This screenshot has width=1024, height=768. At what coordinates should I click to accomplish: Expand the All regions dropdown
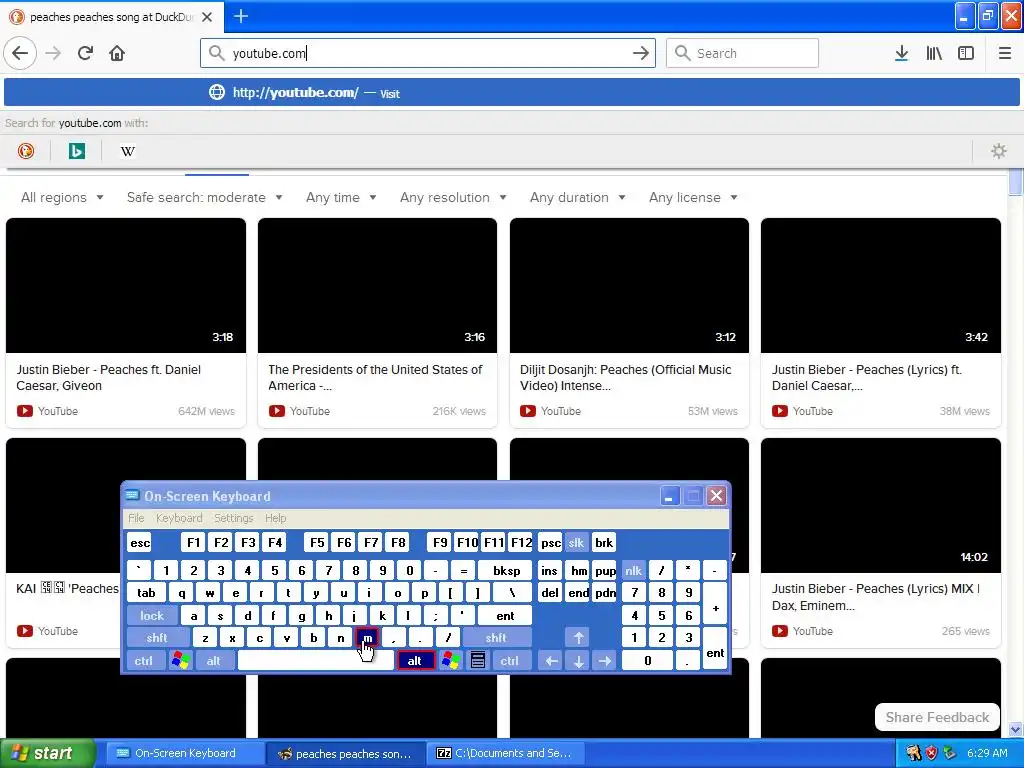[62, 197]
